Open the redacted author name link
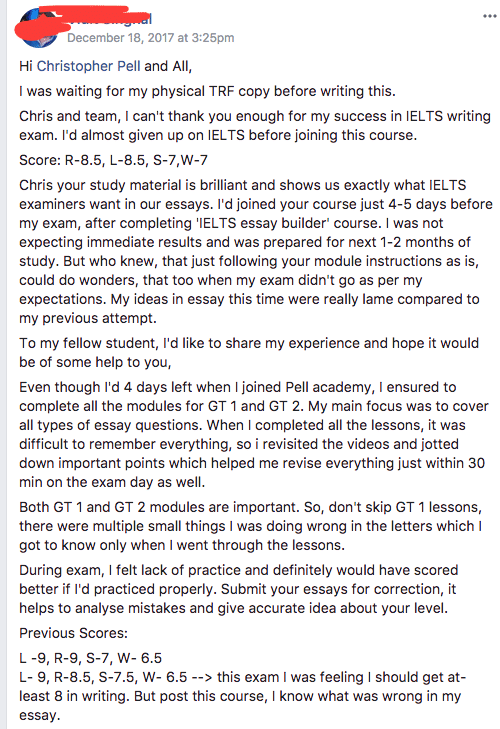 tap(109, 19)
